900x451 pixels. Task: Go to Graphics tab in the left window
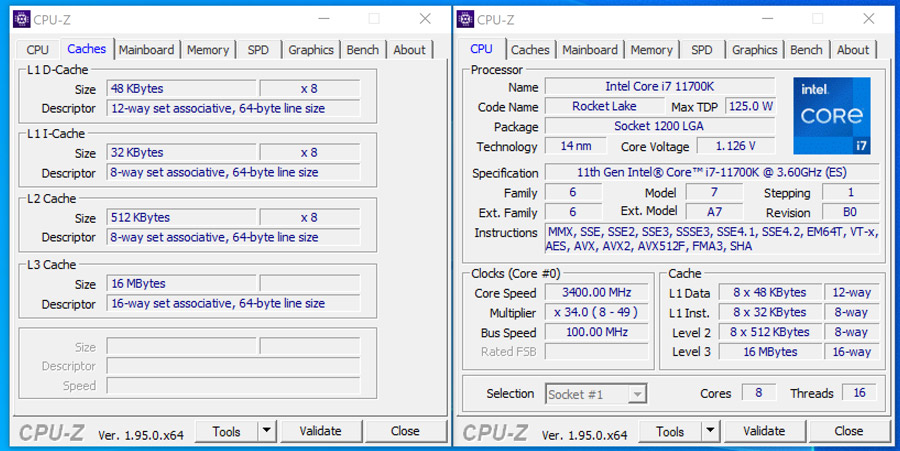(311, 50)
